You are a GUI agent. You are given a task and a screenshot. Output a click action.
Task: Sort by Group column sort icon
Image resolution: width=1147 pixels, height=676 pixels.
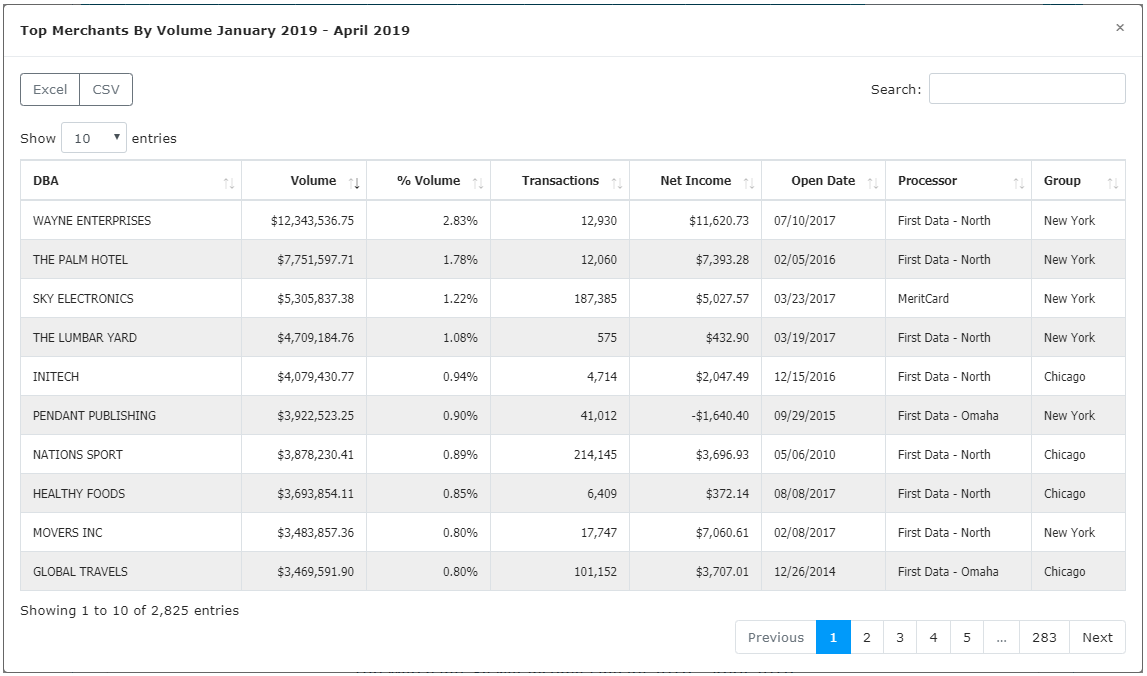point(1113,183)
